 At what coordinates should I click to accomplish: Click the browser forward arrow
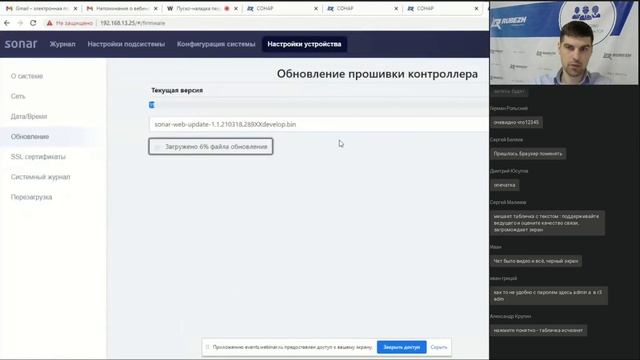pyautogui.click(x=20, y=23)
